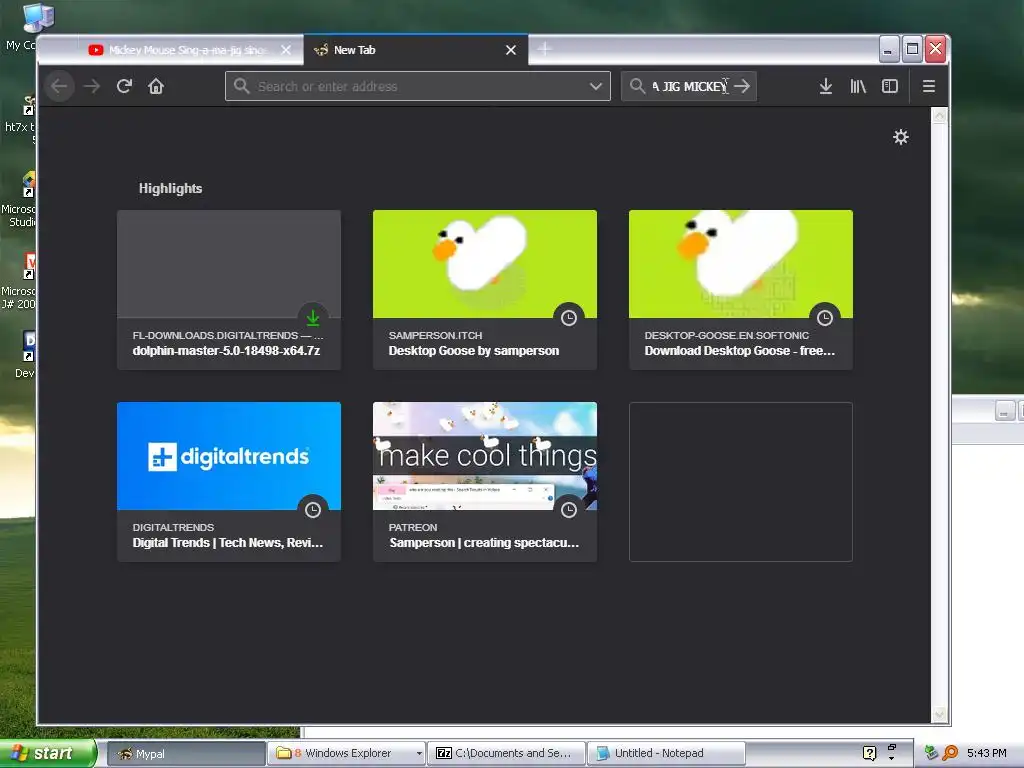This screenshot has height=768, width=1024.
Task: Close the Mickey Mouse YouTube tab
Action: pyautogui.click(x=286, y=50)
